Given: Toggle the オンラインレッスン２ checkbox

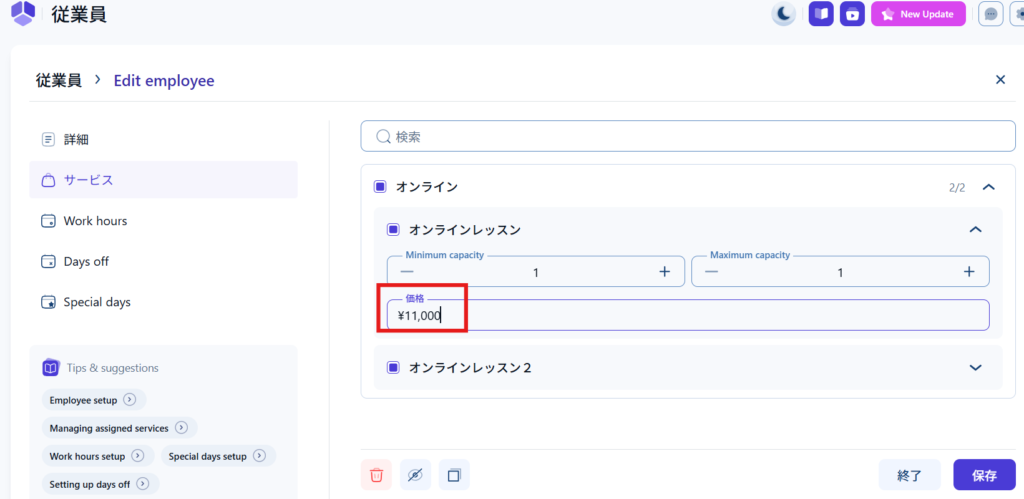Looking at the screenshot, I should pos(393,368).
